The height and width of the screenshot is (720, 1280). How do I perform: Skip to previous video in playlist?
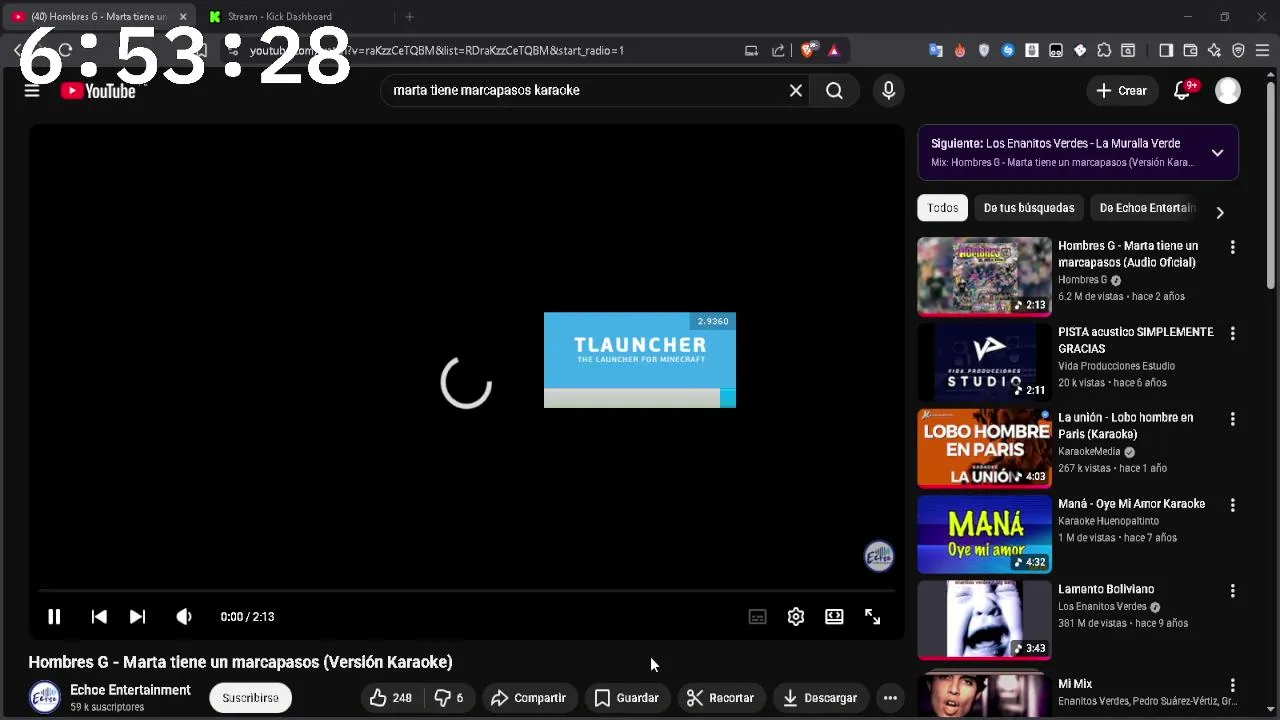[99, 617]
